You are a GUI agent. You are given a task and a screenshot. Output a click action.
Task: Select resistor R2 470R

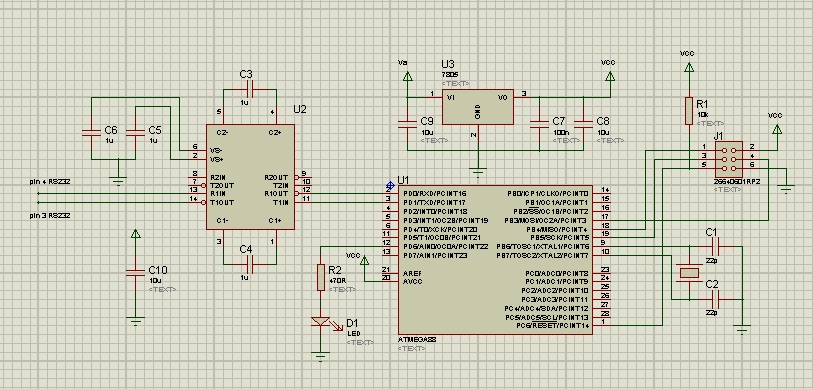[321, 277]
